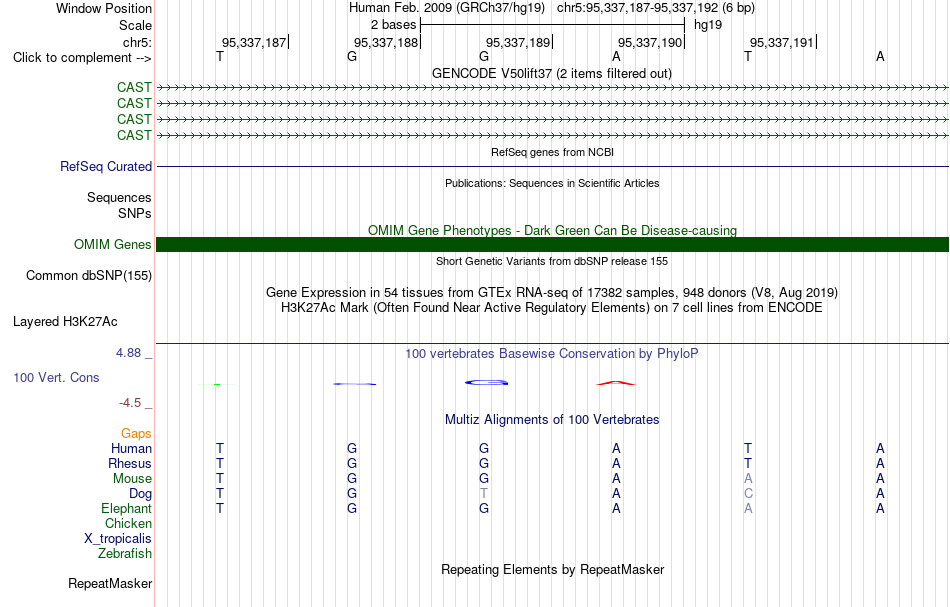The height and width of the screenshot is (607, 950).
Task: Click the Mouse row faded A base
Action: coord(748,479)
